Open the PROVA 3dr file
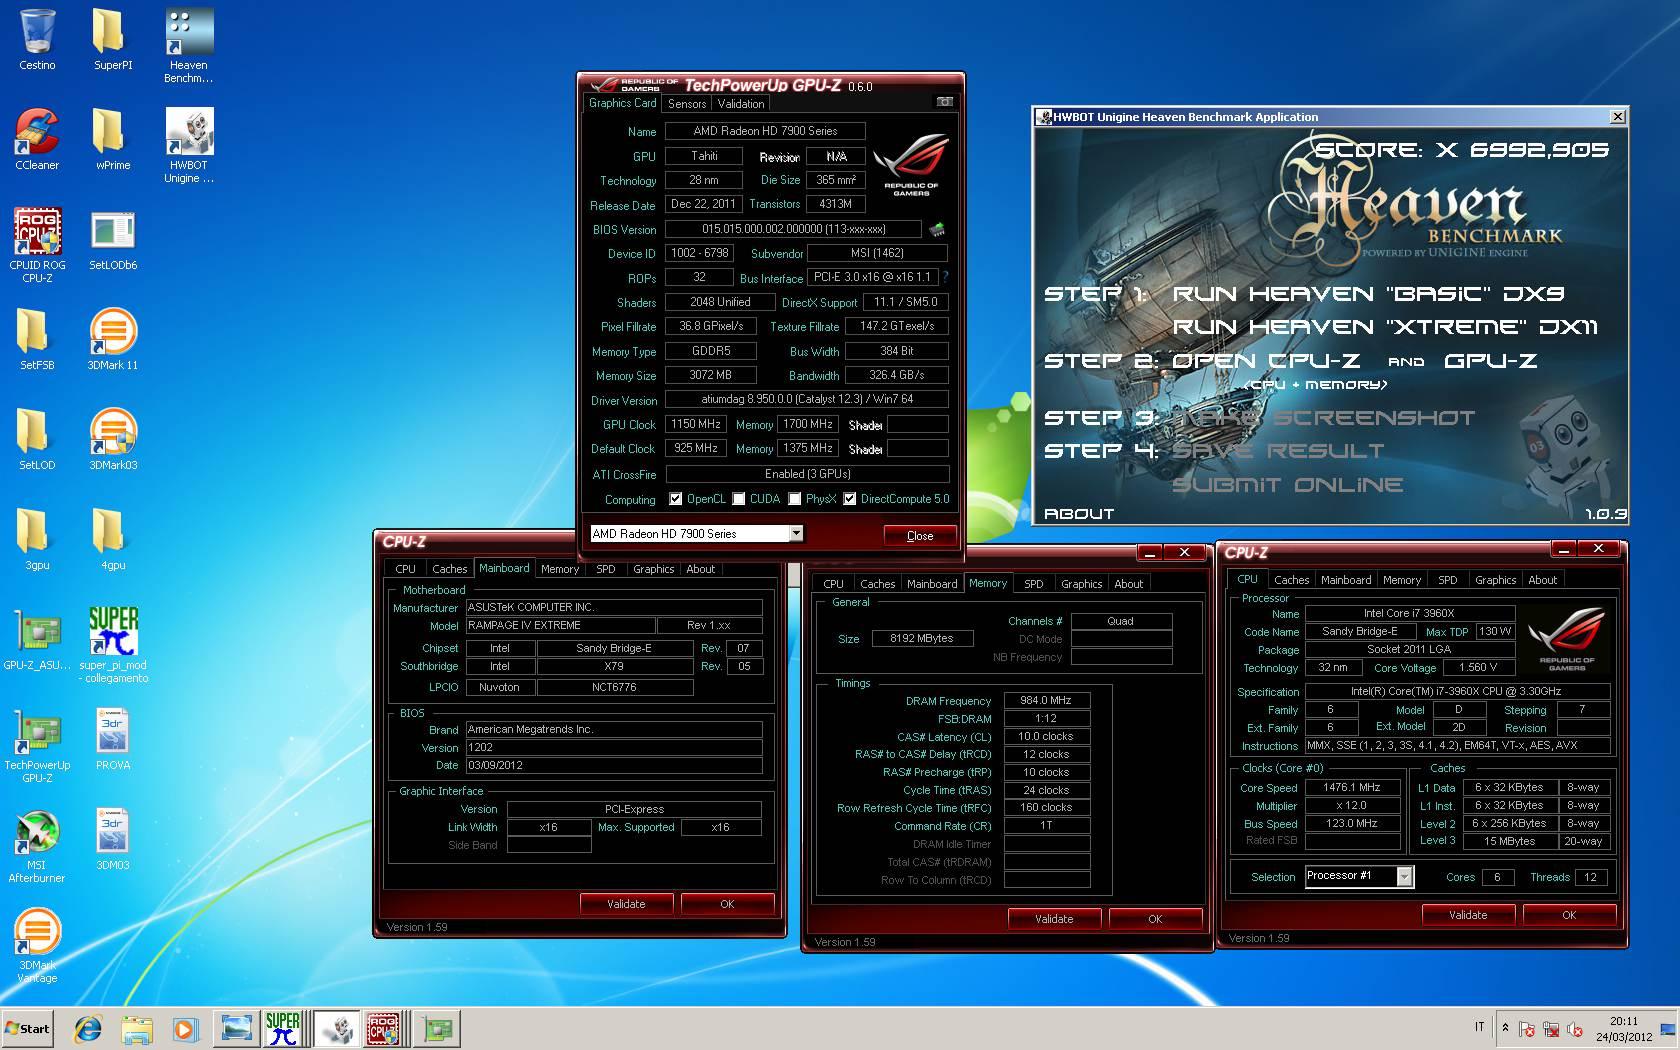The image size is (1680, 1050). coord(113,740)
